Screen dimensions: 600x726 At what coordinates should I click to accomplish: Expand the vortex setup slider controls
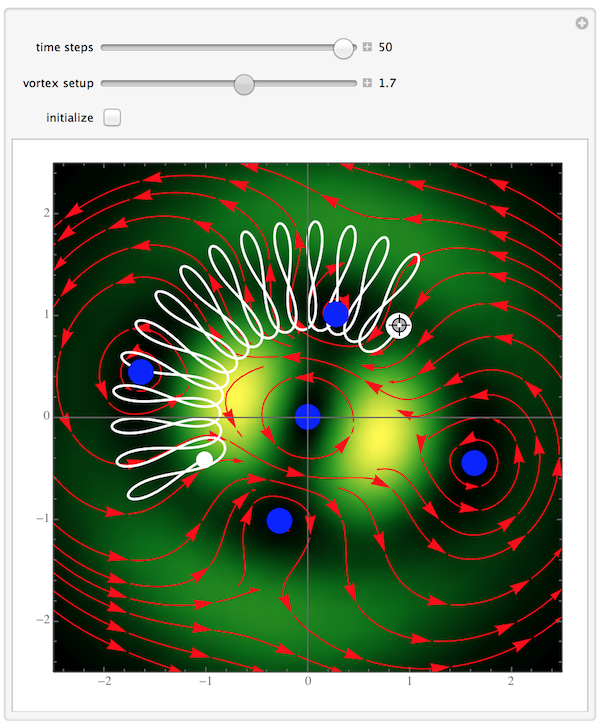click(367, 83)
